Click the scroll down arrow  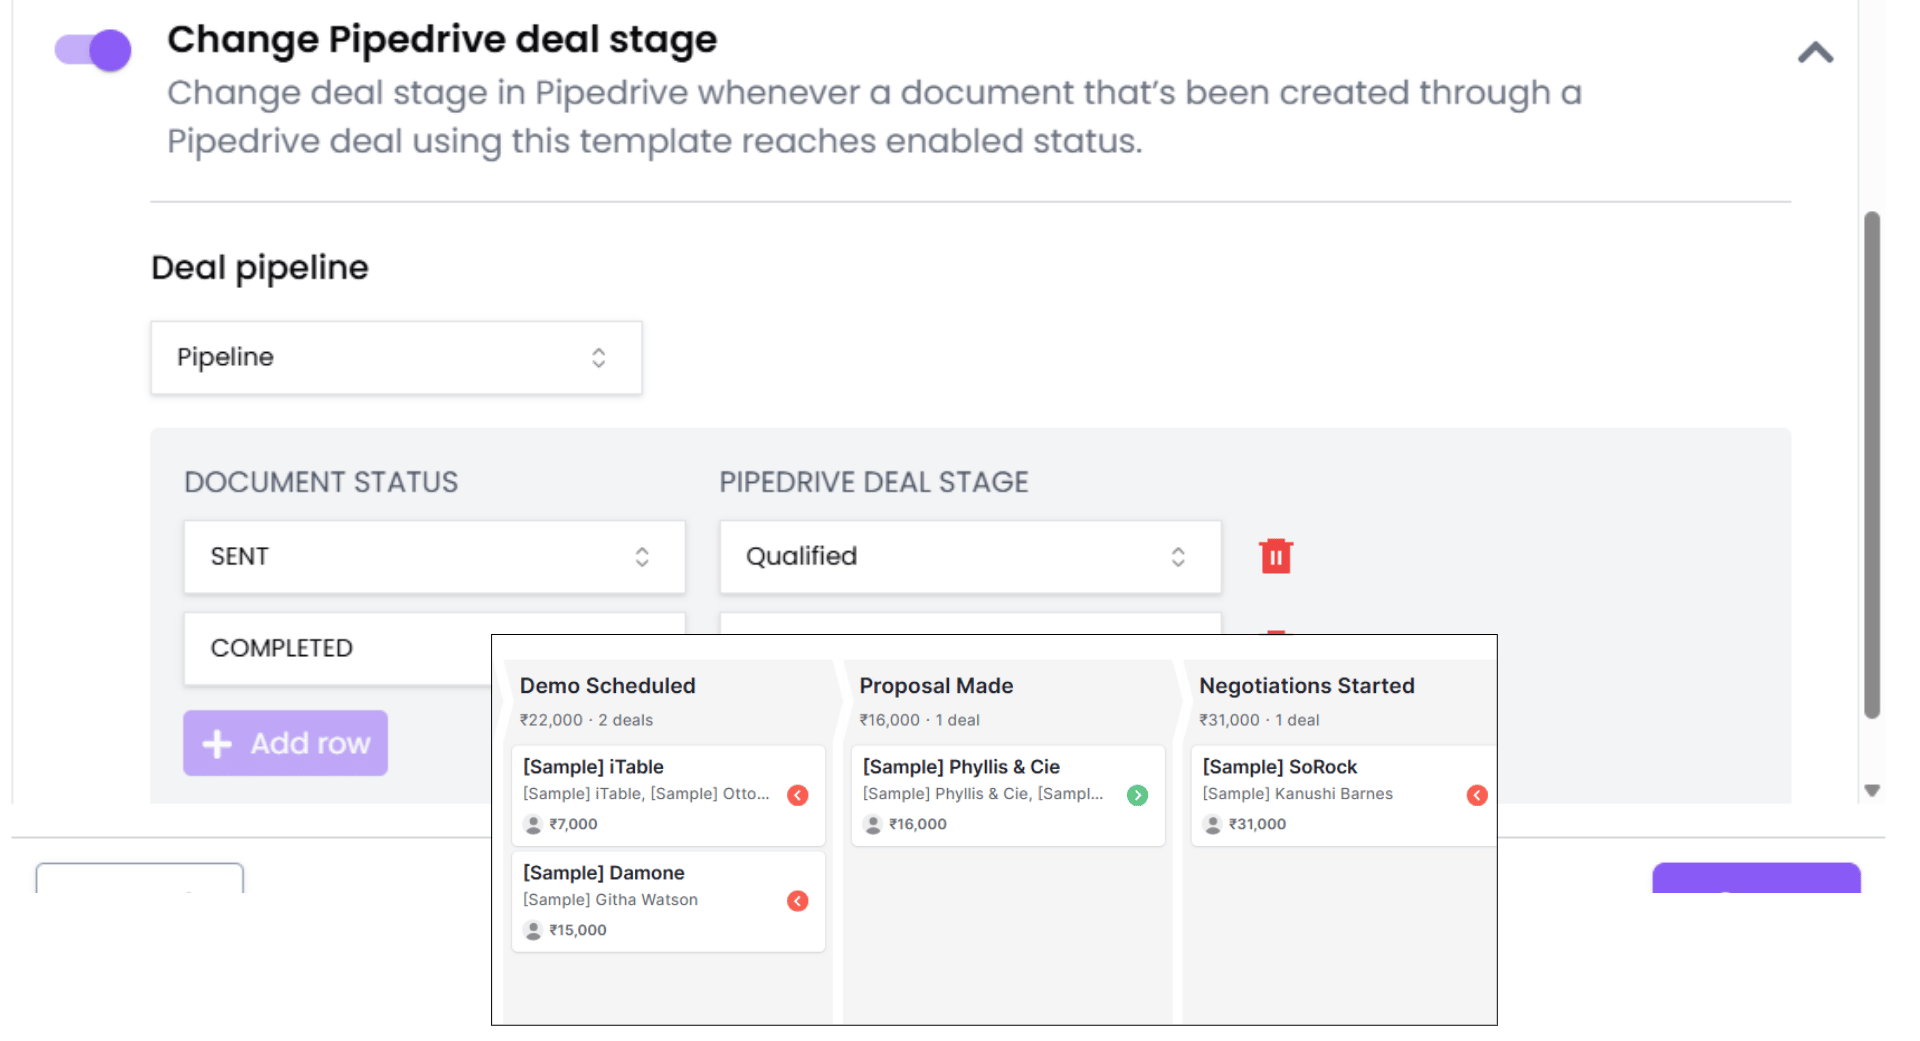click(1872, 790)
